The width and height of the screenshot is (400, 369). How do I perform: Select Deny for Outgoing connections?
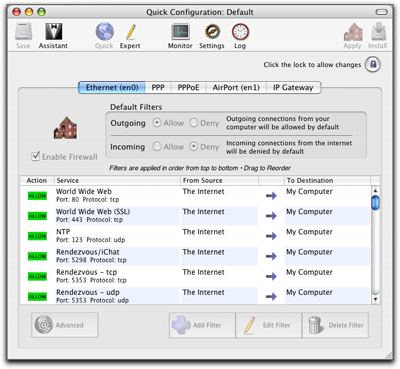[x=193, y=123]
